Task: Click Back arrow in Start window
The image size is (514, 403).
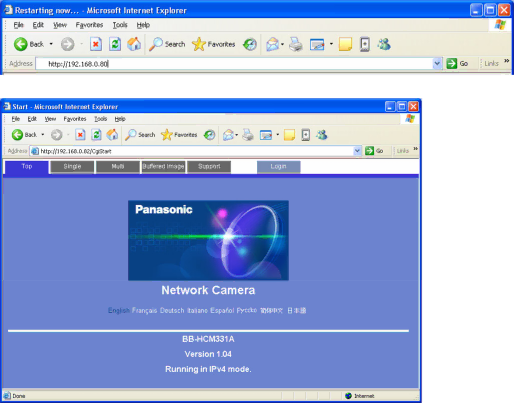Action: coord(17,135)
